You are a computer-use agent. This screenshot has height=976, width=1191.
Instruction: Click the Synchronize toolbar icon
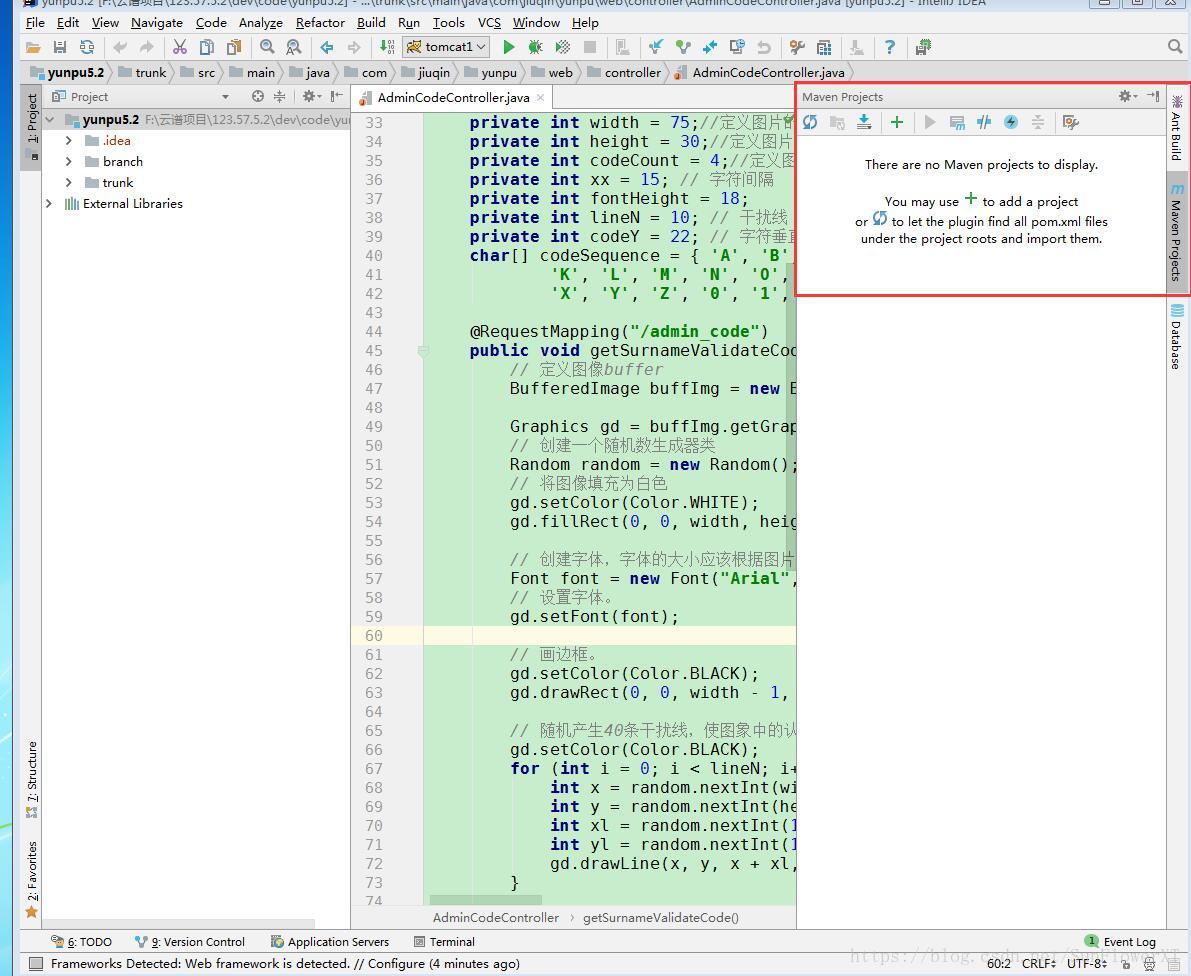click(x=87, y=47)
